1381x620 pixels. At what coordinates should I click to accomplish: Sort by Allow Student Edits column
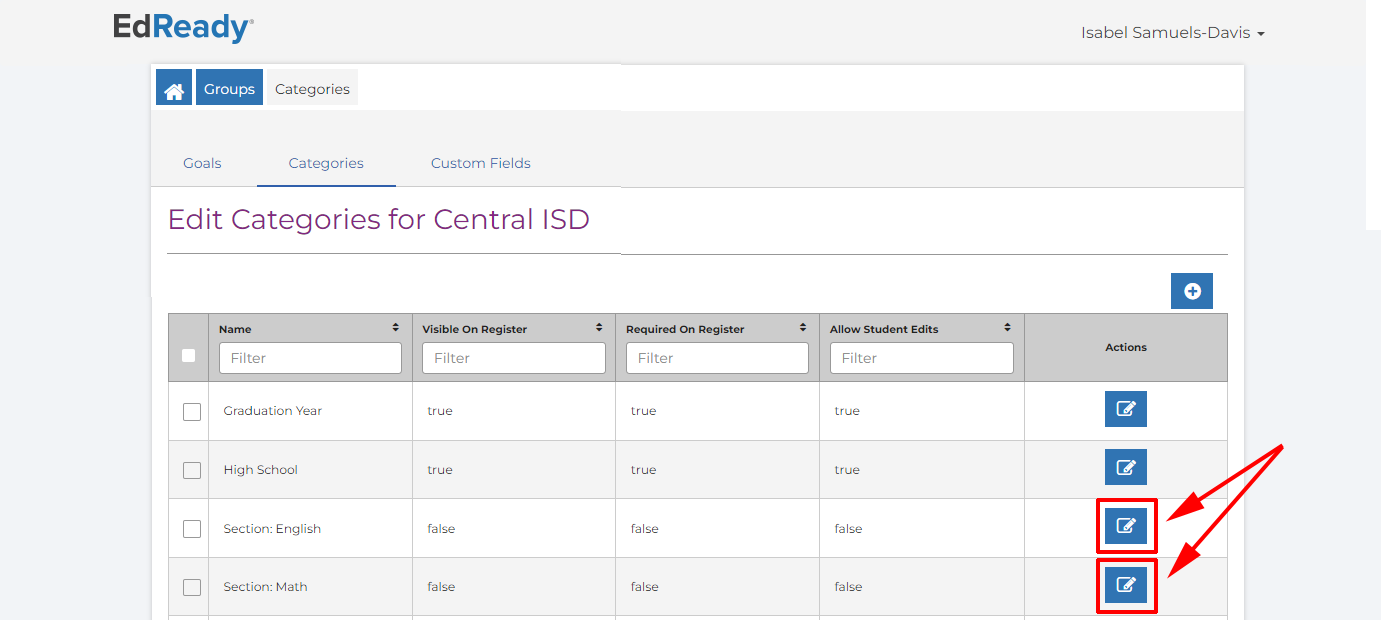[x=1007, y=328]
